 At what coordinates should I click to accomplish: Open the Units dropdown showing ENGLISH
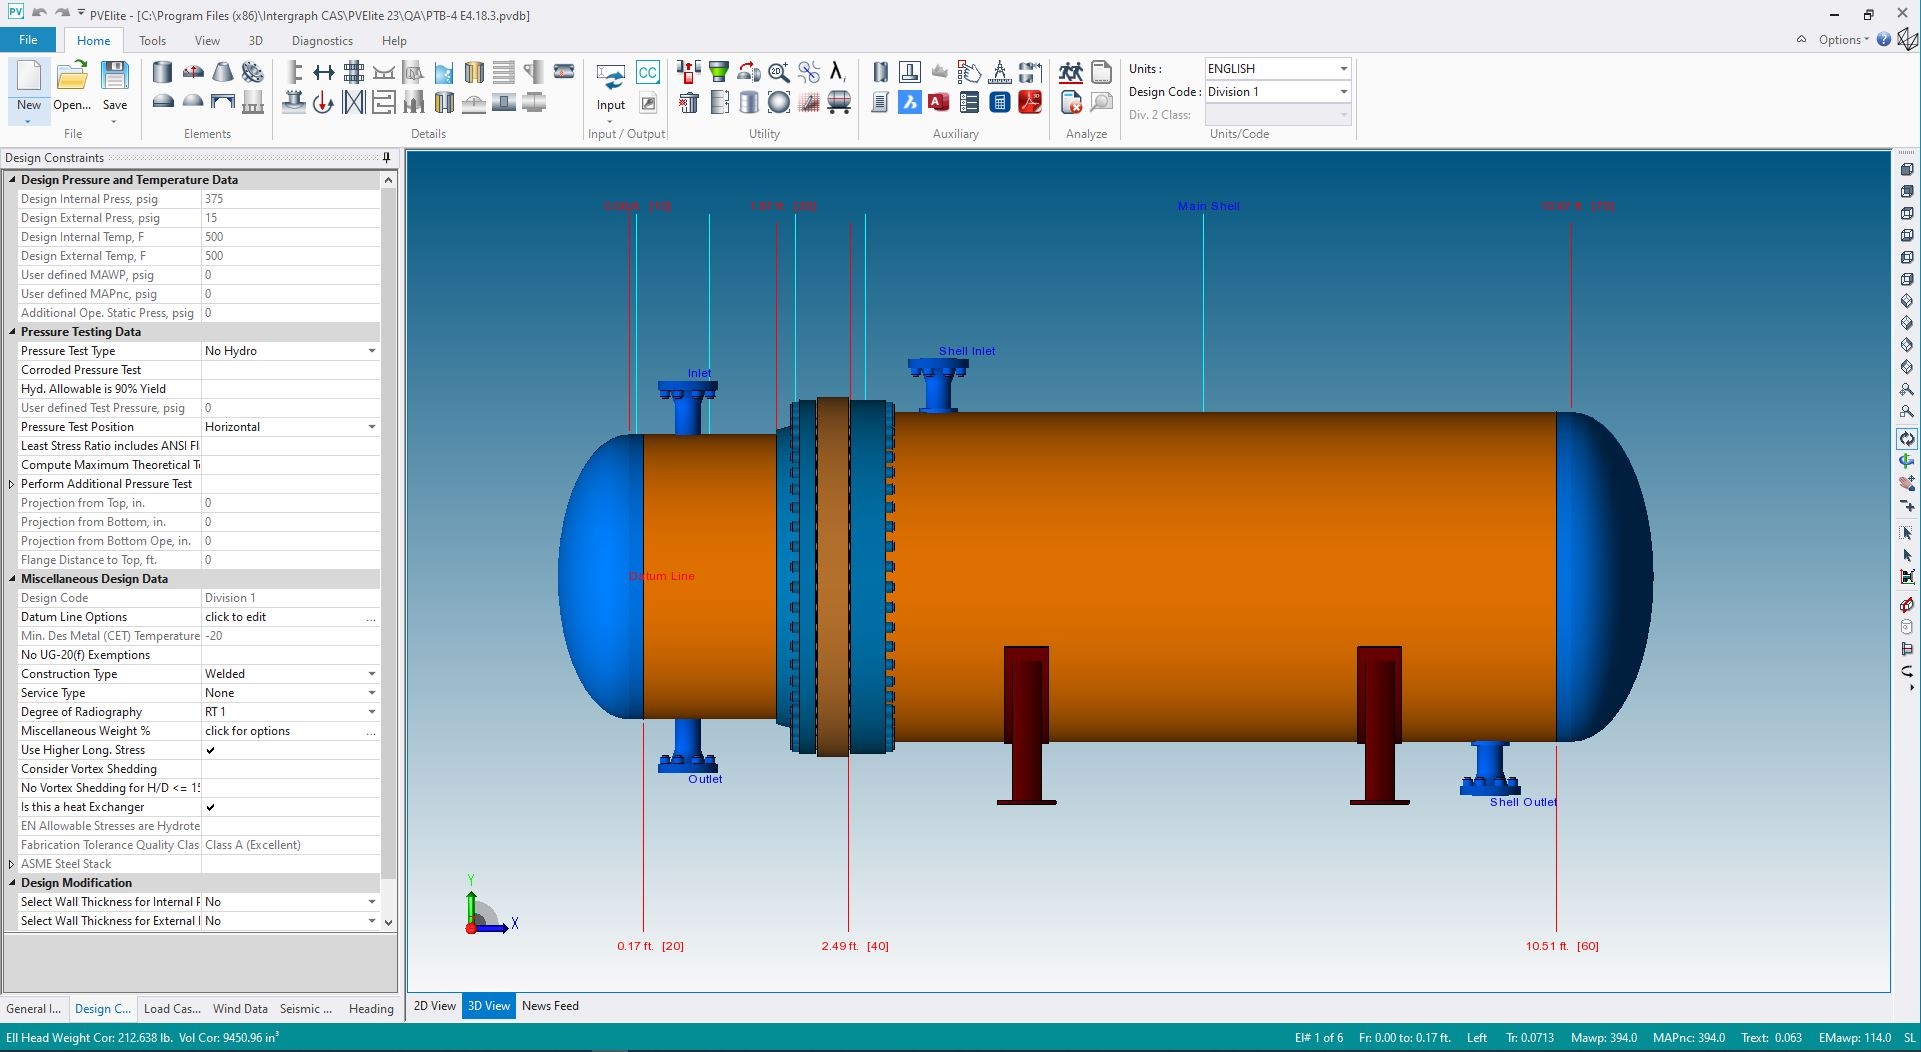coord(1343,69)
